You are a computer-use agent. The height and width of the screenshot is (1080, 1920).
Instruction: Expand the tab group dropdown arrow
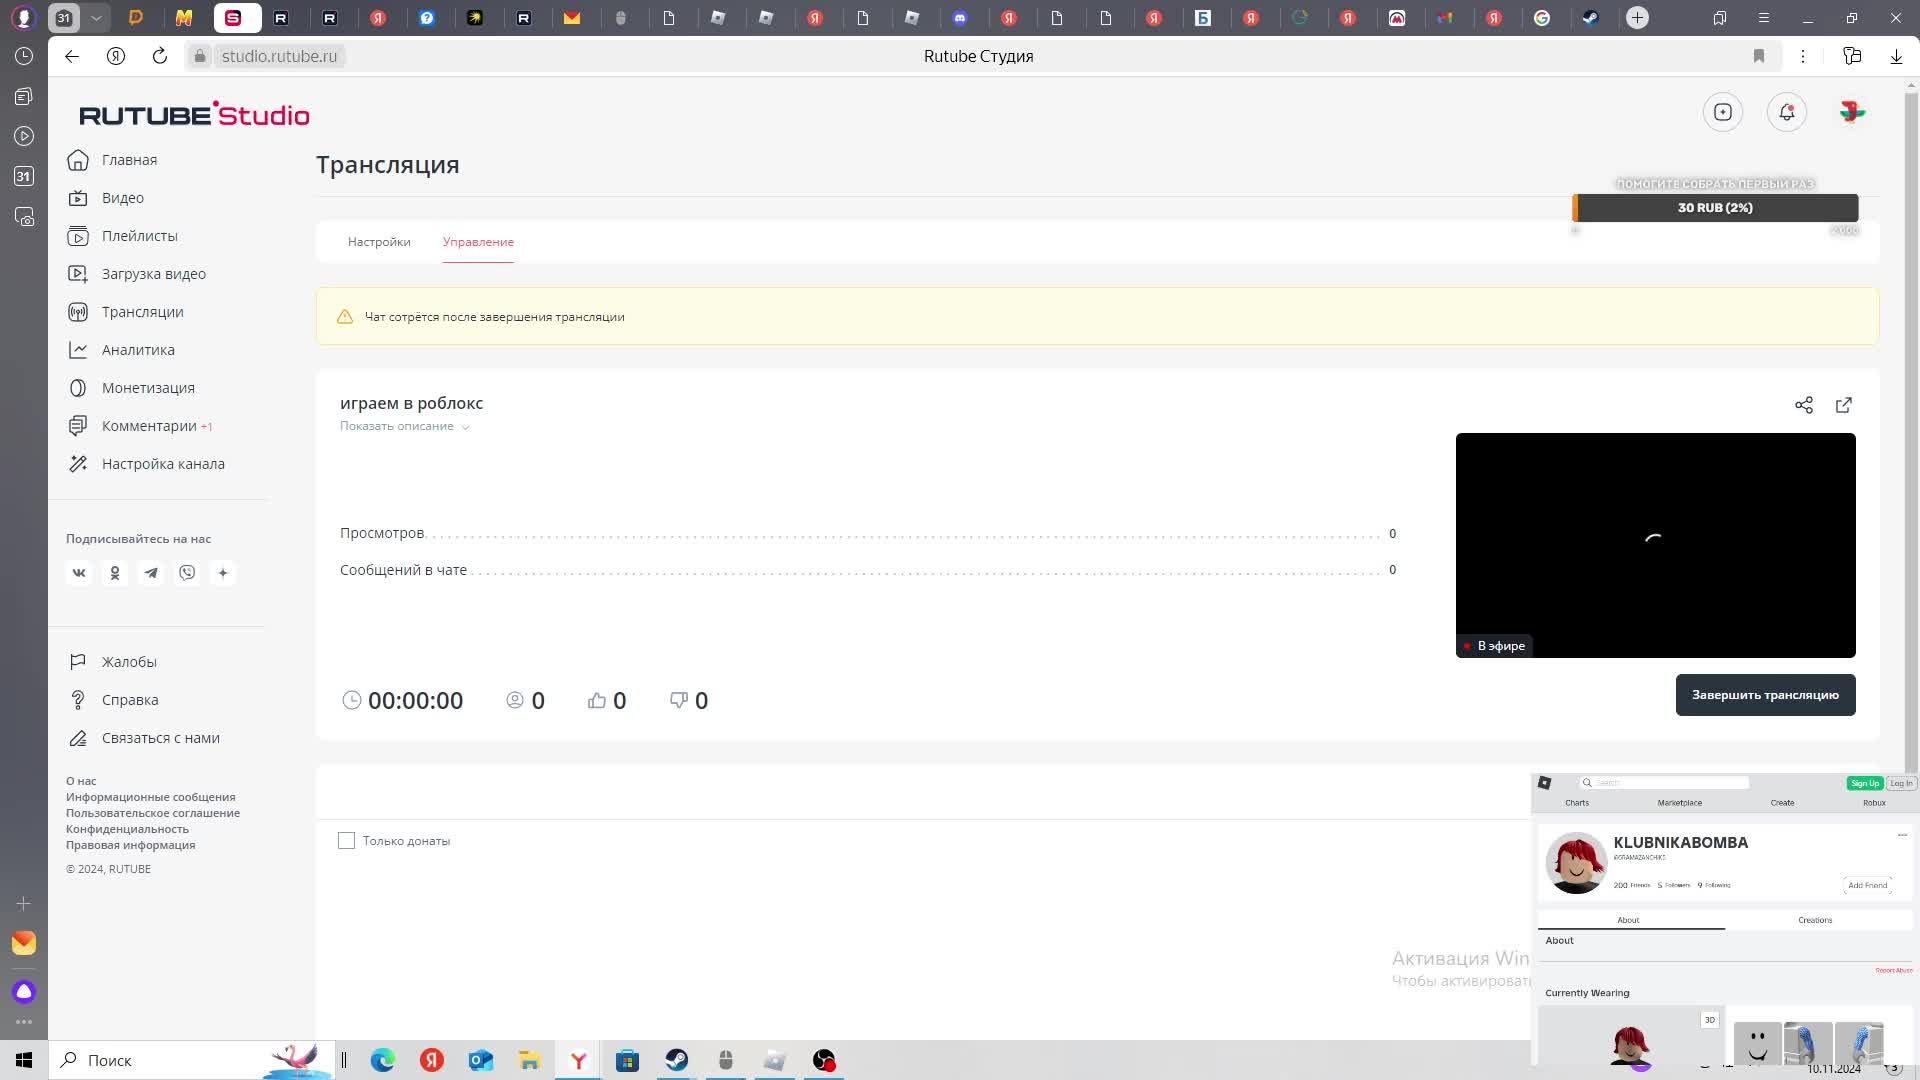[96, 18]
